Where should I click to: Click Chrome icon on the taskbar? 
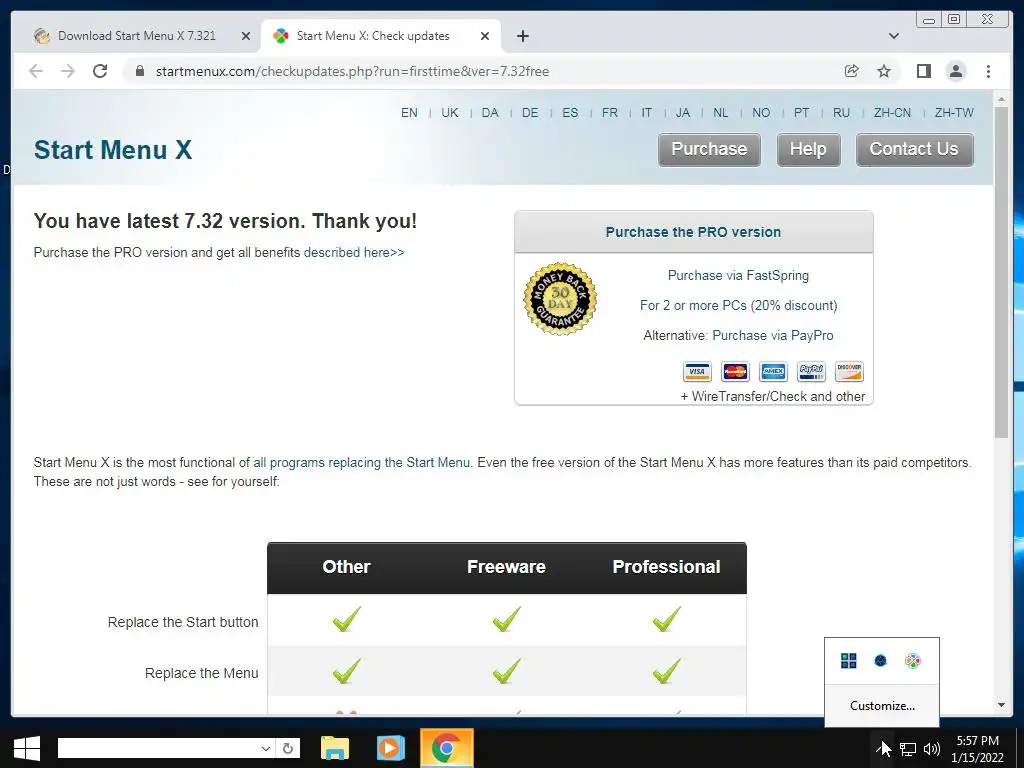447,748
